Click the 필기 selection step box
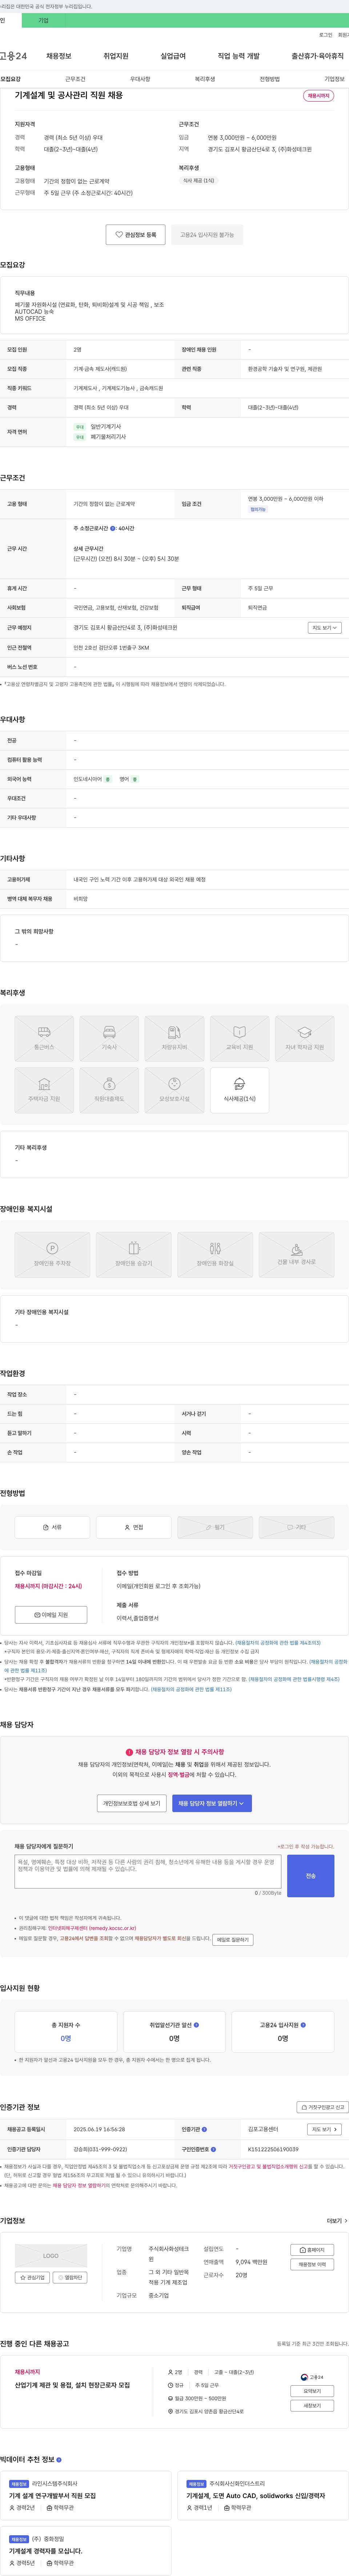This screenshot has height=2576, width=349. click(x=215, y=1527)
